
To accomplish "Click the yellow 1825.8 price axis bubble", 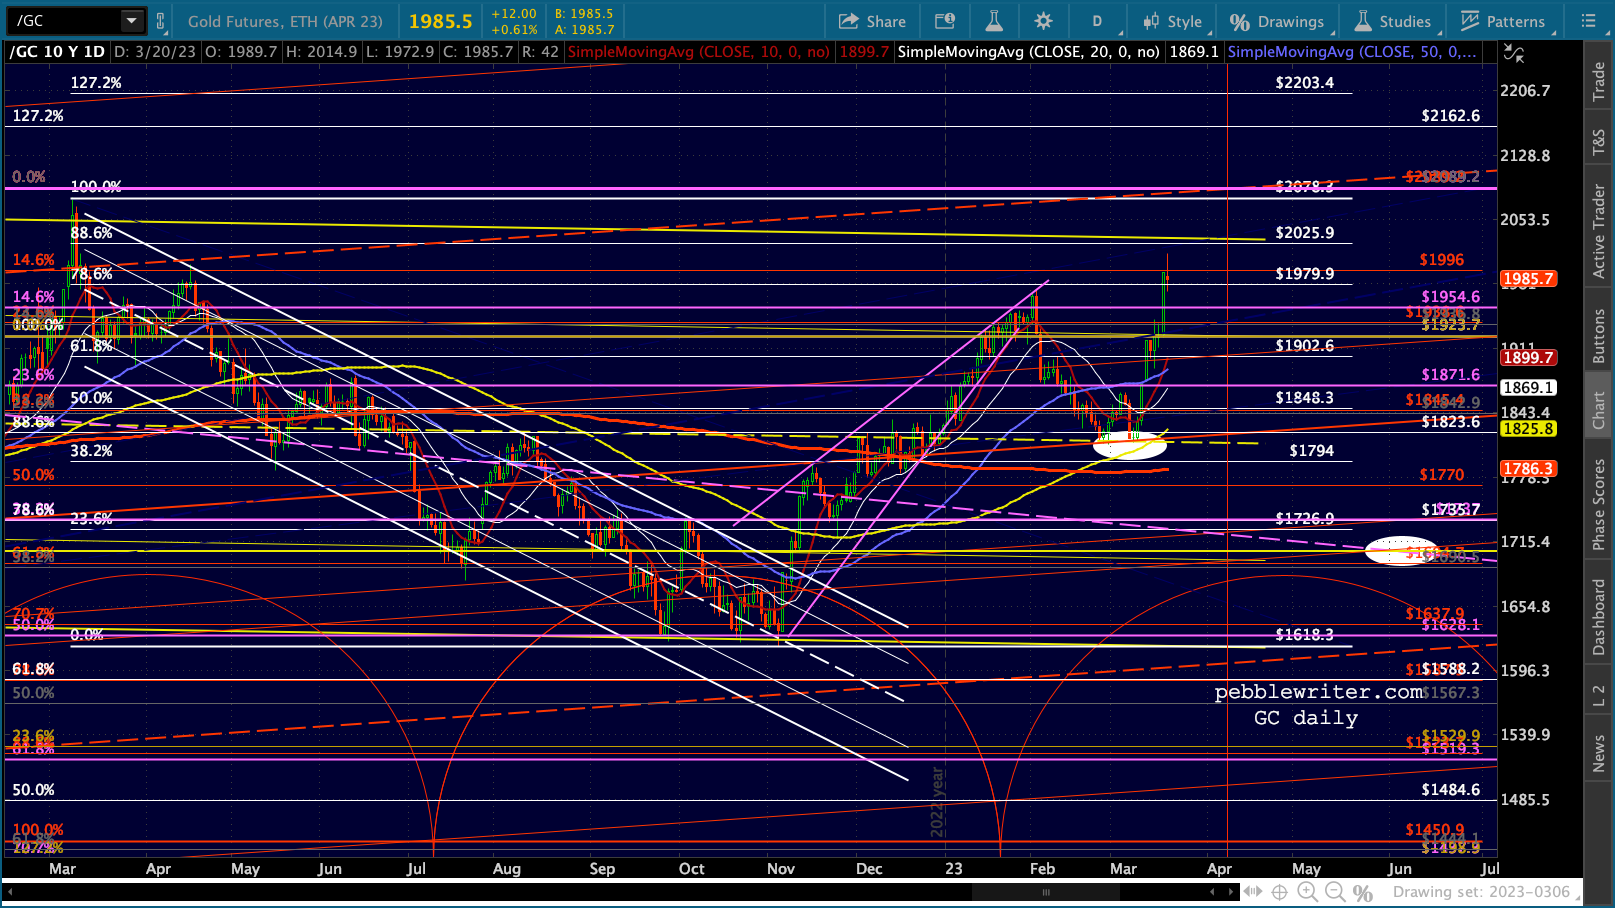I will (1528, 429).
